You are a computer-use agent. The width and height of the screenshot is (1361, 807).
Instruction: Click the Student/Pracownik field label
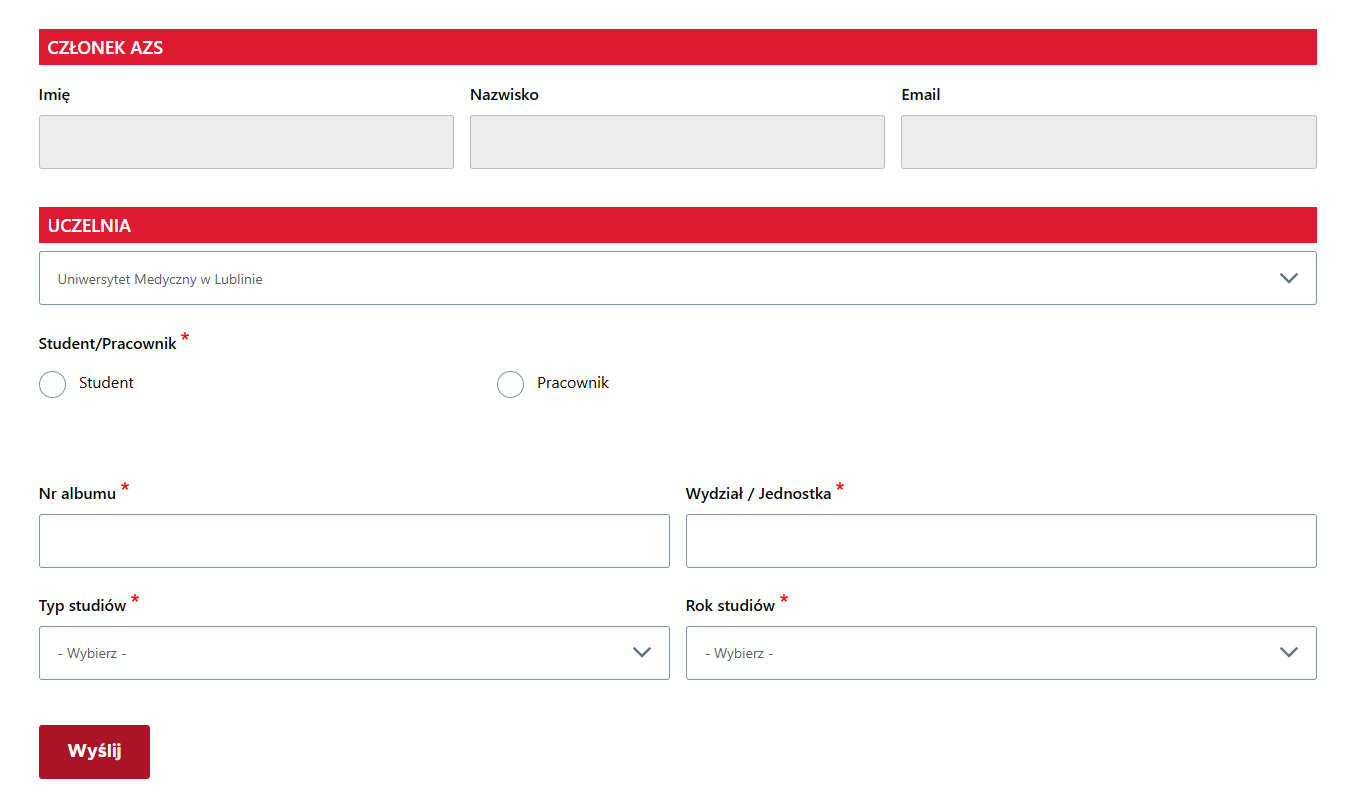pyautogui.click(x=108, y=344)
